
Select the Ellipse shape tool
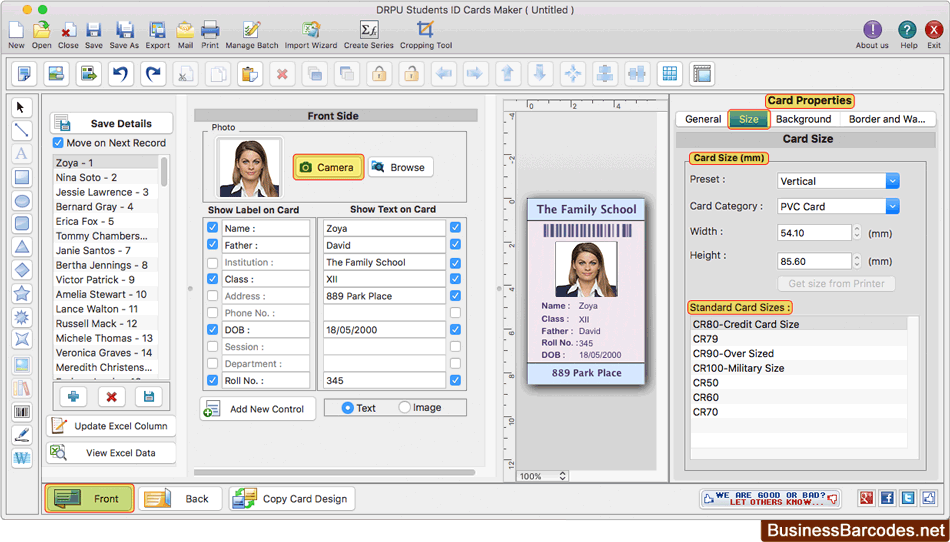click(22, 200)
